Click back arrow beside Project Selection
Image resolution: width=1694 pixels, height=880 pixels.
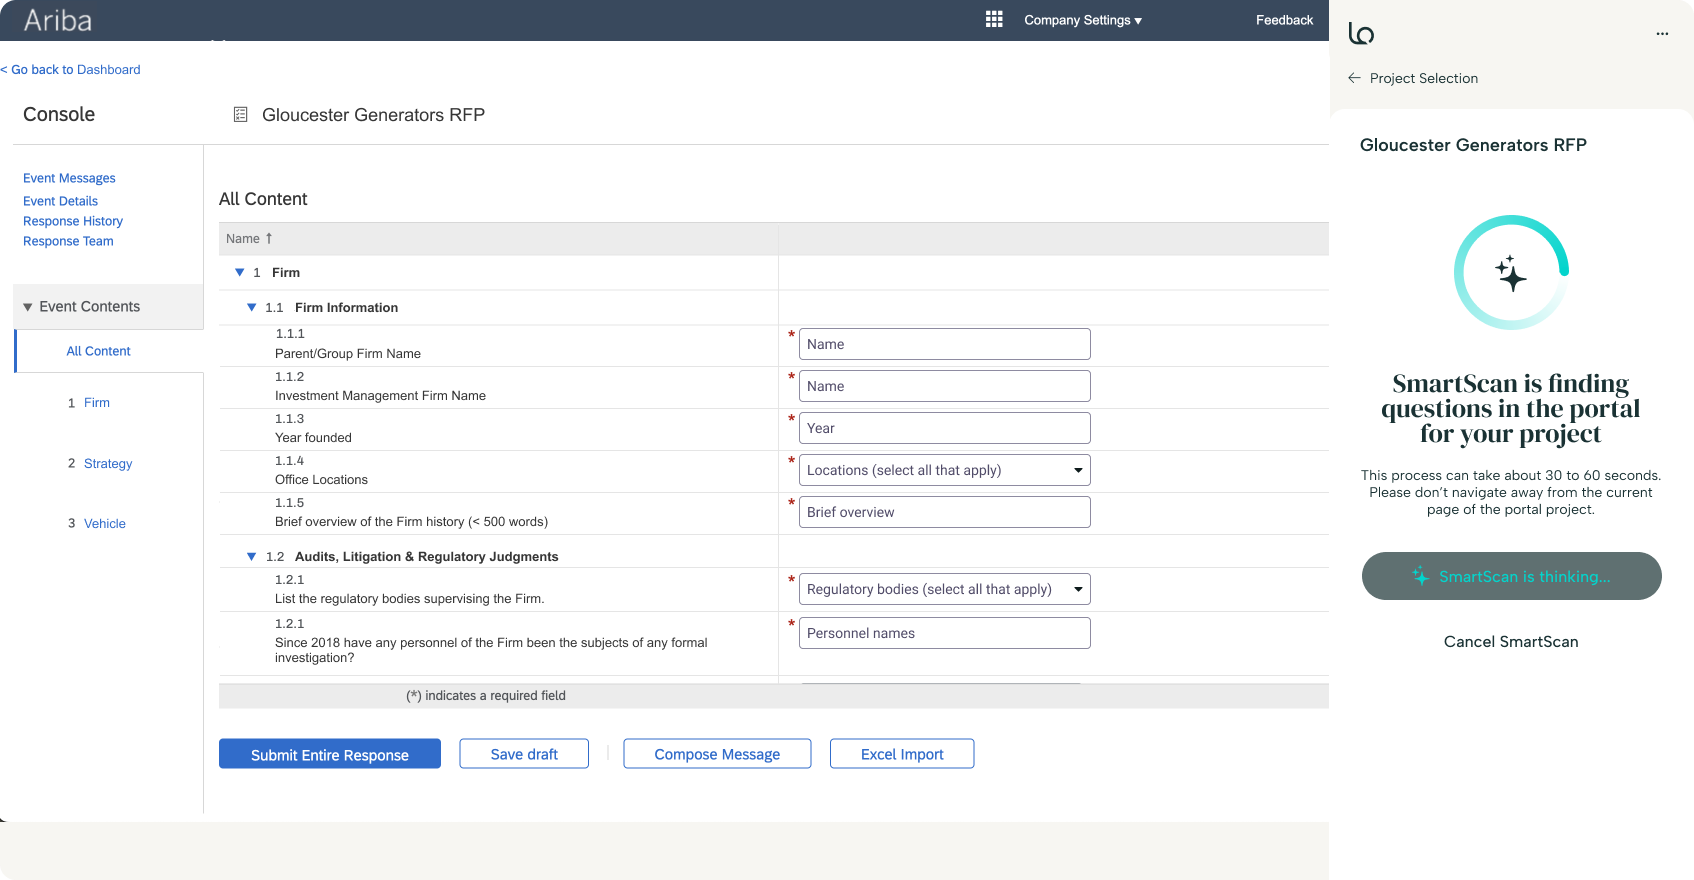(1354, 78)
